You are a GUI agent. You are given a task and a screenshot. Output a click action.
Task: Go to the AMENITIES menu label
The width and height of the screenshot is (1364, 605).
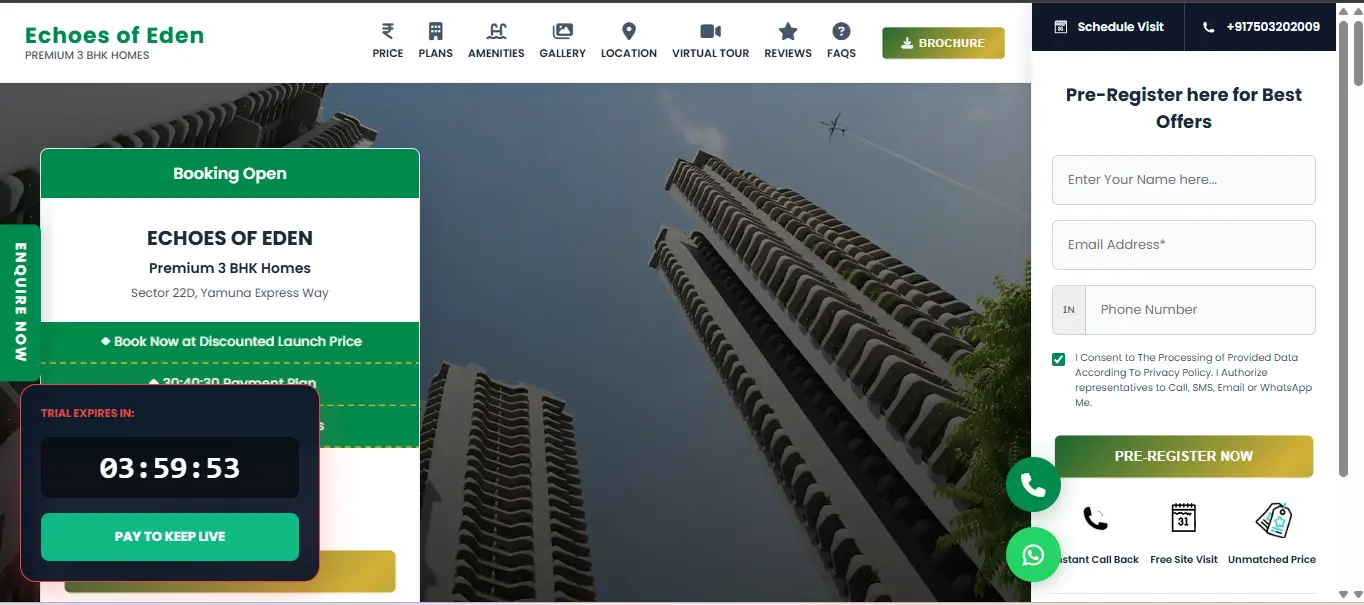pos(496,53)
